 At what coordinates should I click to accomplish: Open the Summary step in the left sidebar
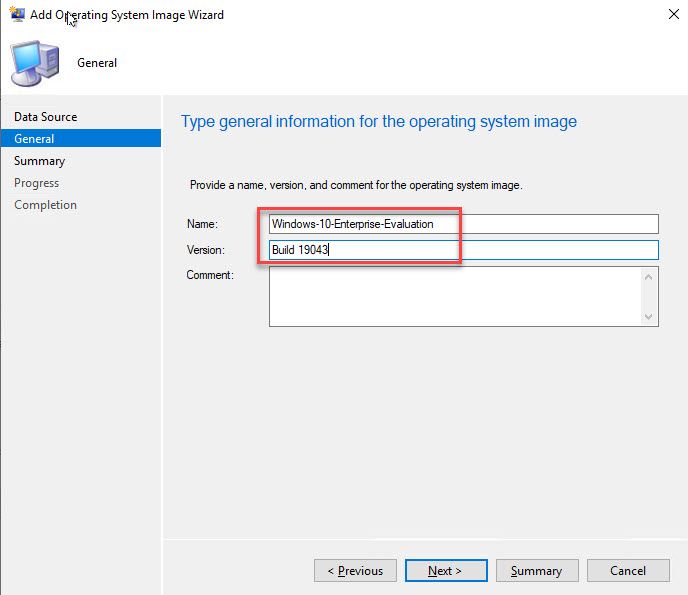(x=39, y=161)
